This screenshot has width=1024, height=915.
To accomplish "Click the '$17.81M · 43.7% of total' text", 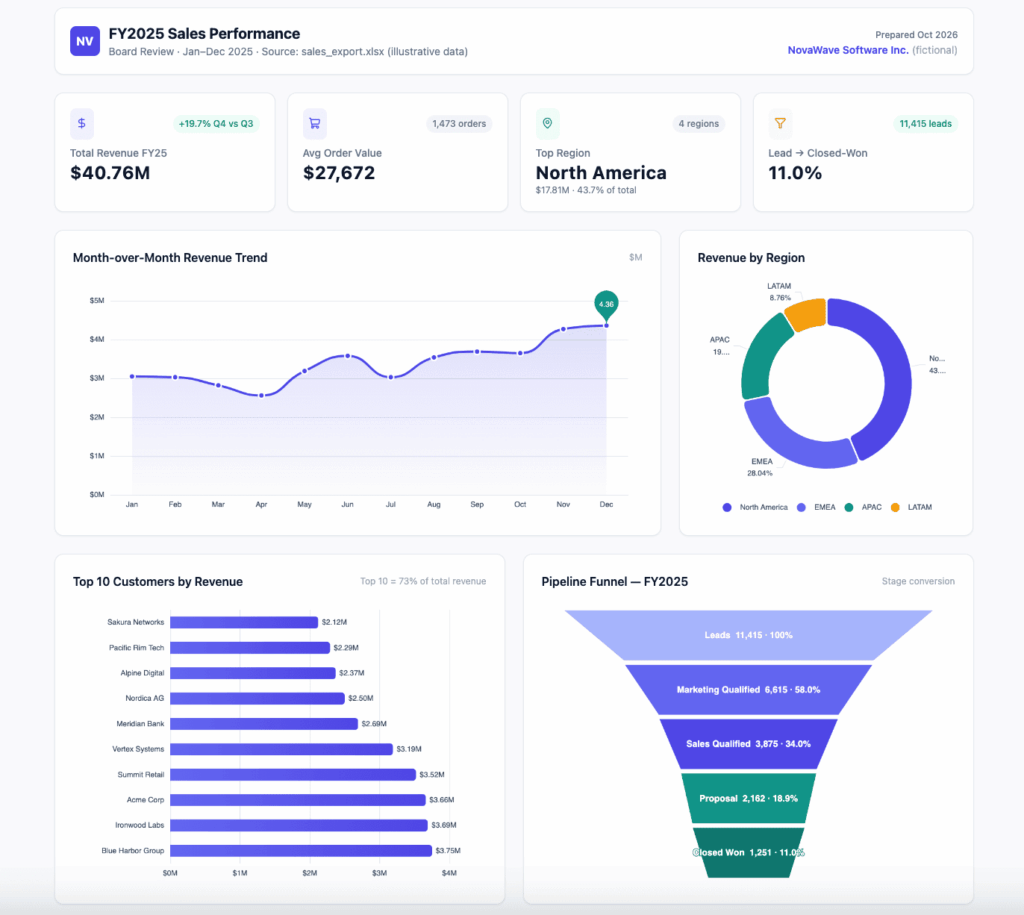I will [586, 191].
